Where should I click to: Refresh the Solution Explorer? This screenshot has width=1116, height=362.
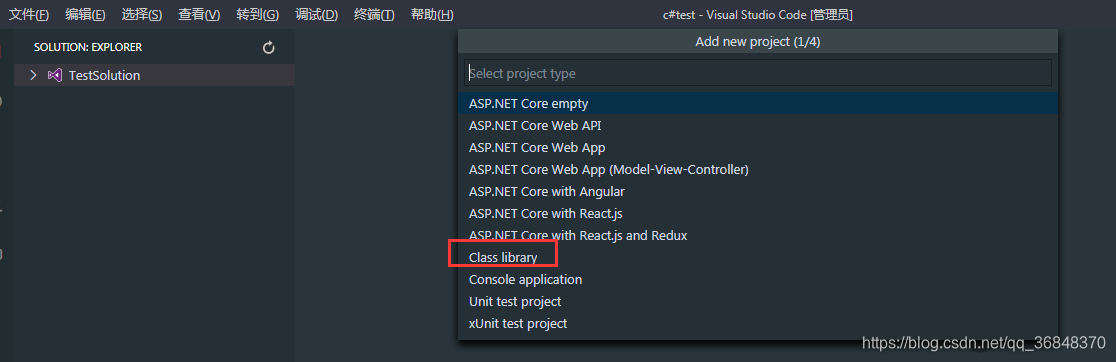pyautogui.click(x=268, y=48)
